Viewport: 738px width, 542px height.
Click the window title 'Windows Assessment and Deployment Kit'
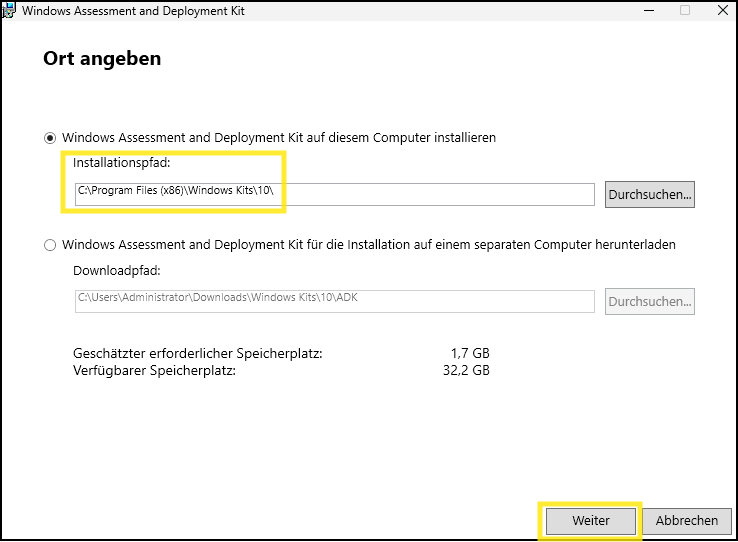click(x=133, y=11)
